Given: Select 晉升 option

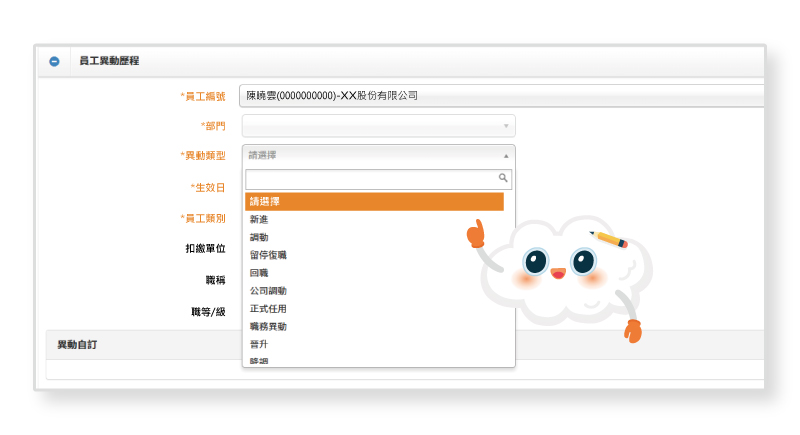Looking at the screenshot, I should 260,344.
